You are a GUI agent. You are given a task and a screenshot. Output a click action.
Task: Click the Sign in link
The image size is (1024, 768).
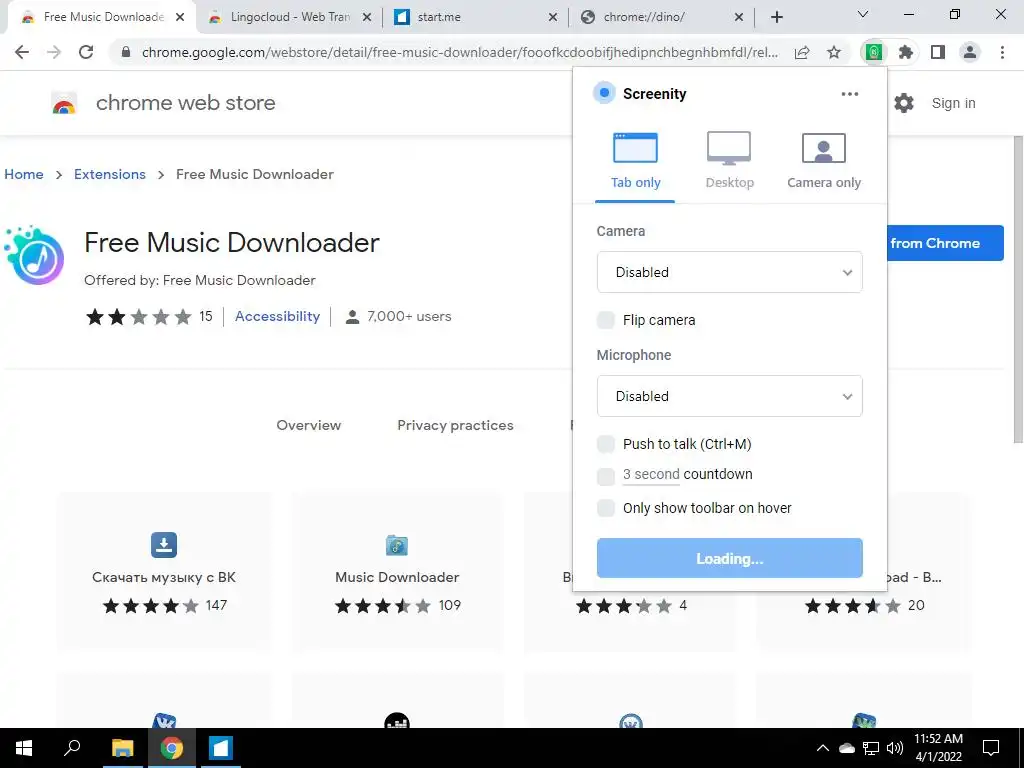tap(953, 103)
